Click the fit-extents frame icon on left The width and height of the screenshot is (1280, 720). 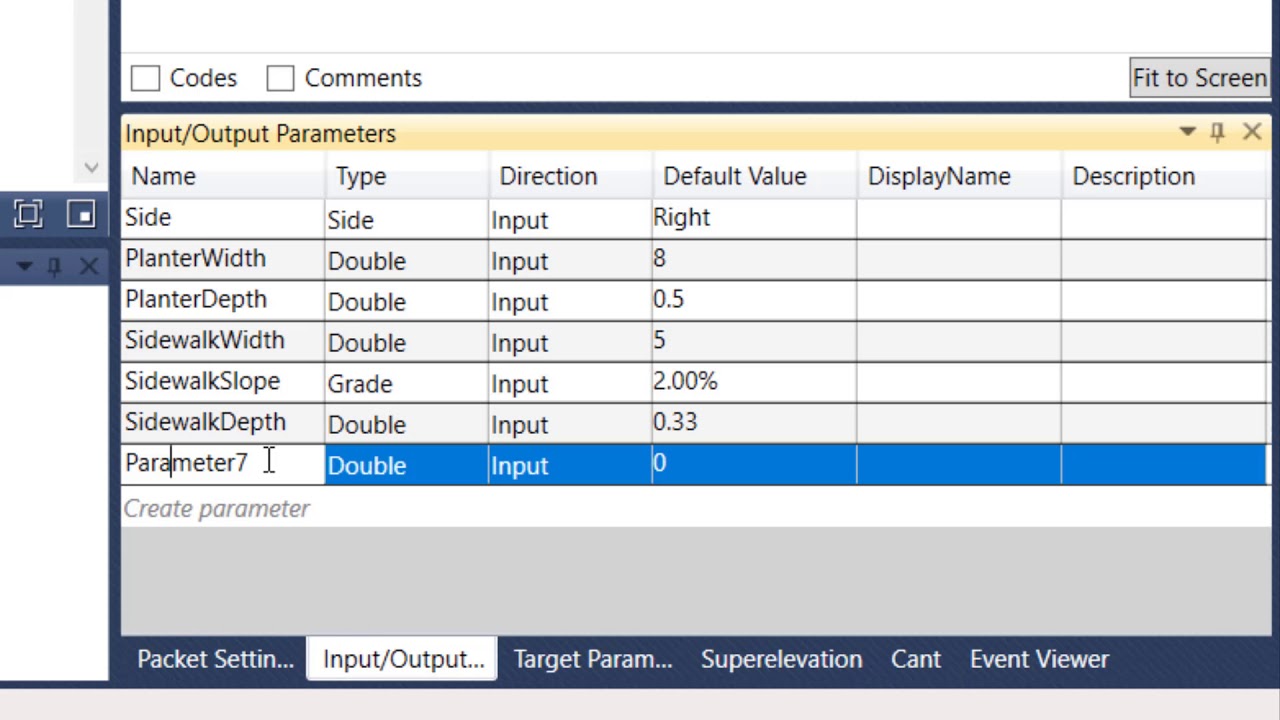point(28,214)
